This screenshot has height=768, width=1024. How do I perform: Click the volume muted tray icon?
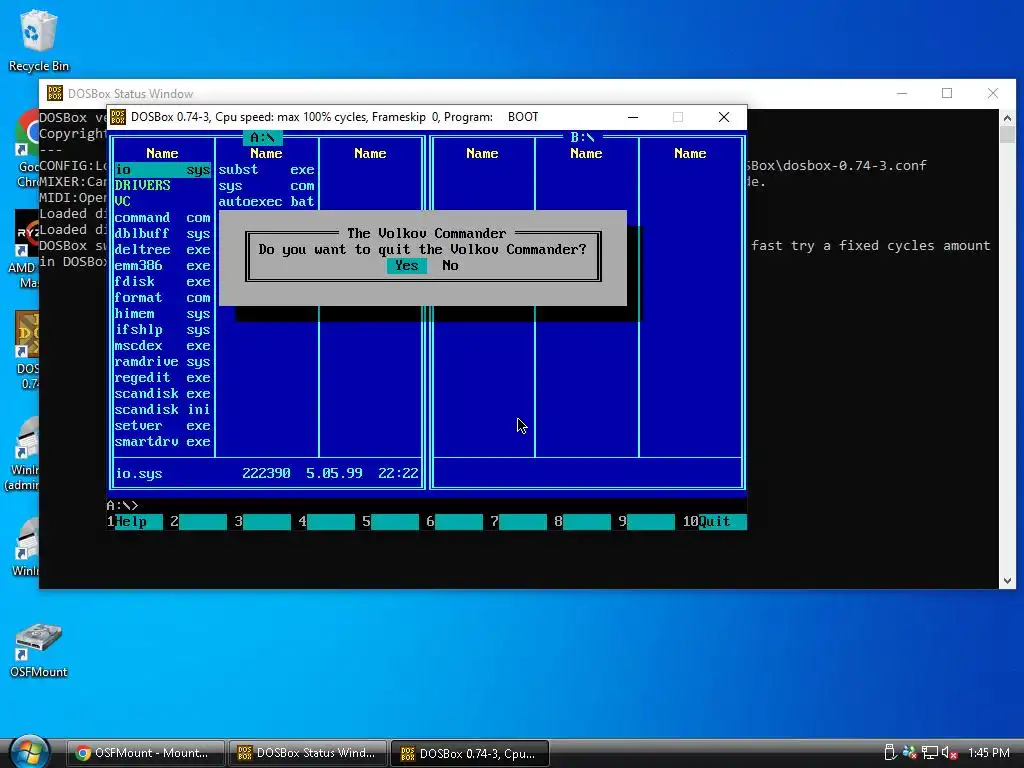click(950, 753)
